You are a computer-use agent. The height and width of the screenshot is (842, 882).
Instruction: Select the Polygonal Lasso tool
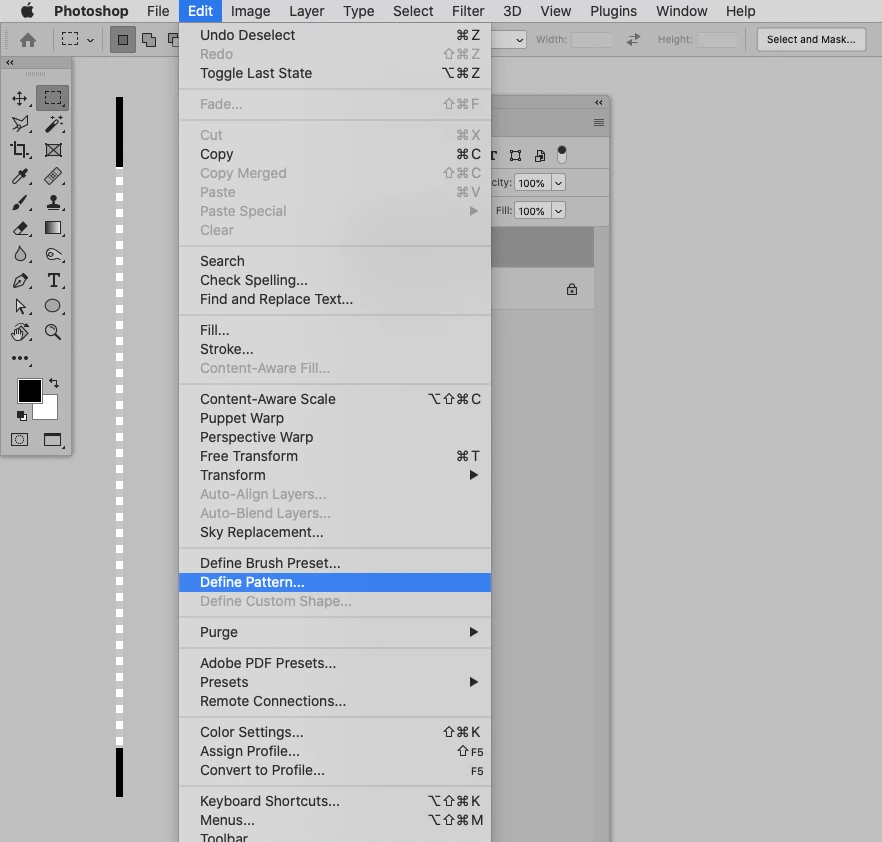pos(20,124)
